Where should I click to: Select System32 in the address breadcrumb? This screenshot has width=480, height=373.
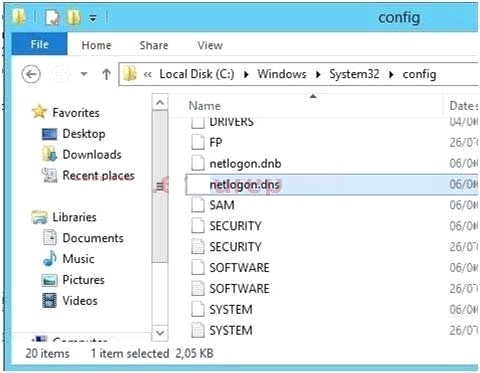coord(354,74)
